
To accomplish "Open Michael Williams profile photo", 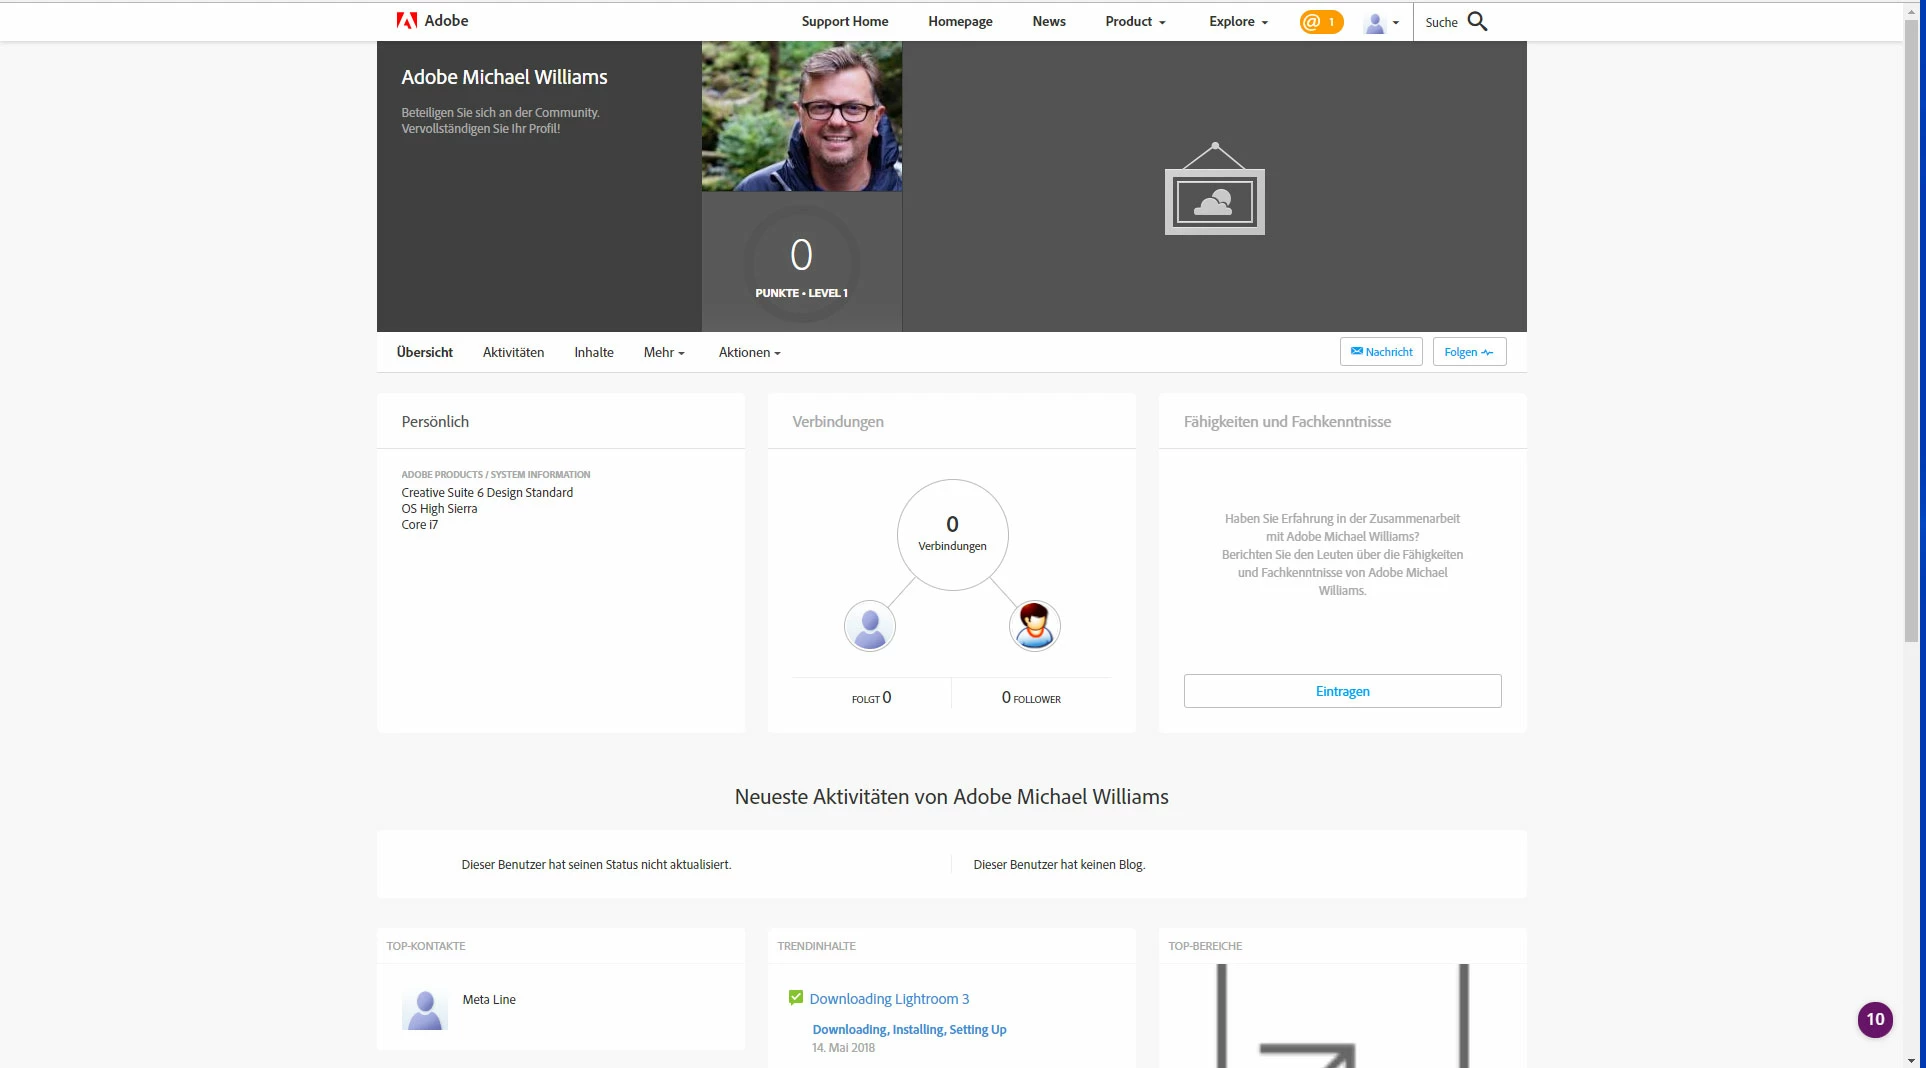I will [x=802, y=116].
